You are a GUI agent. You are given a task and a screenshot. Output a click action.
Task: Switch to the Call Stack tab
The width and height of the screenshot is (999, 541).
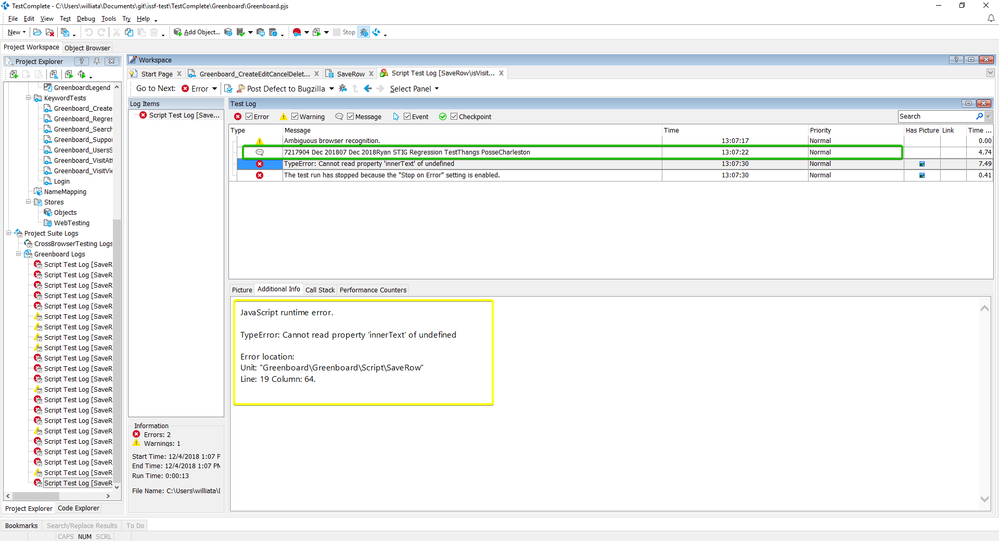click(320, 290)
